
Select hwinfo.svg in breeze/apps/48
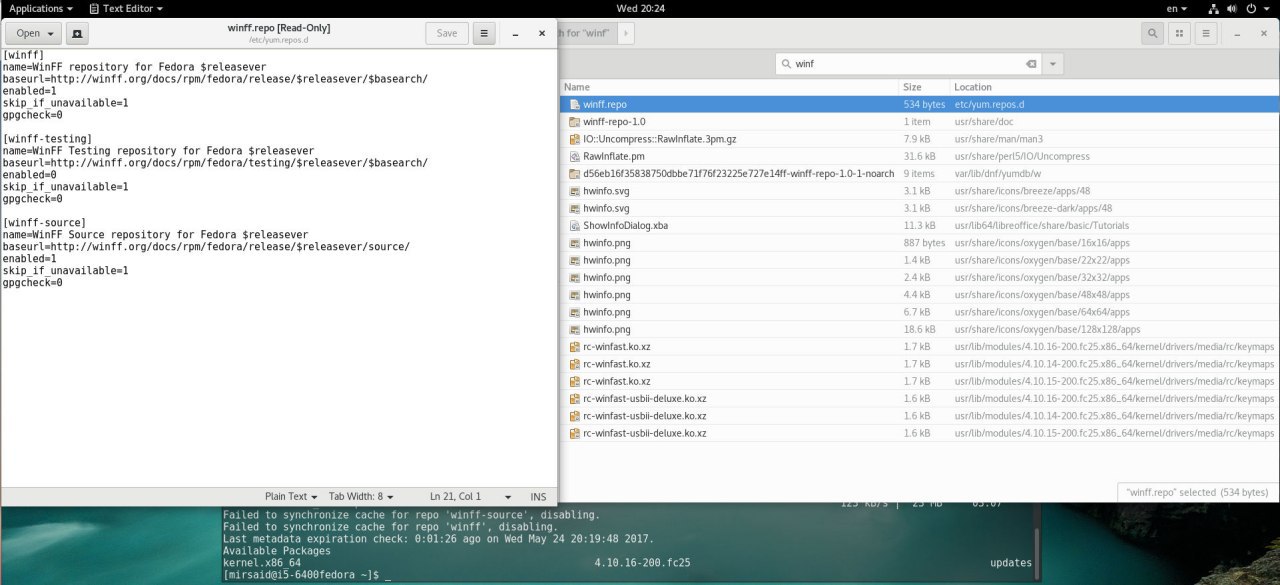[919, 191]
